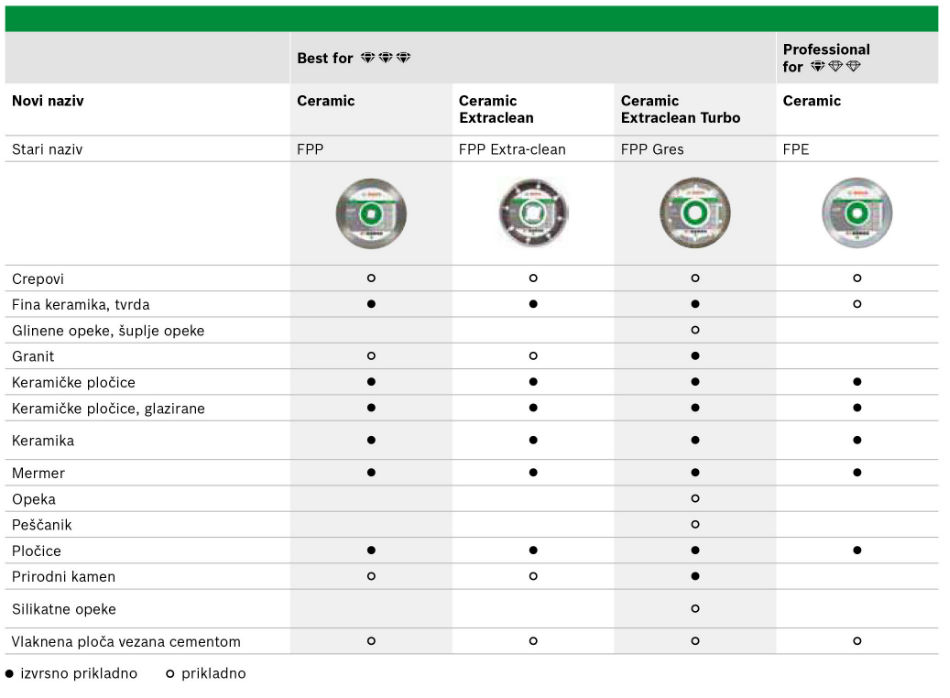
Task: Click the Stari naziv row label
Action: [x=47, y=149]
